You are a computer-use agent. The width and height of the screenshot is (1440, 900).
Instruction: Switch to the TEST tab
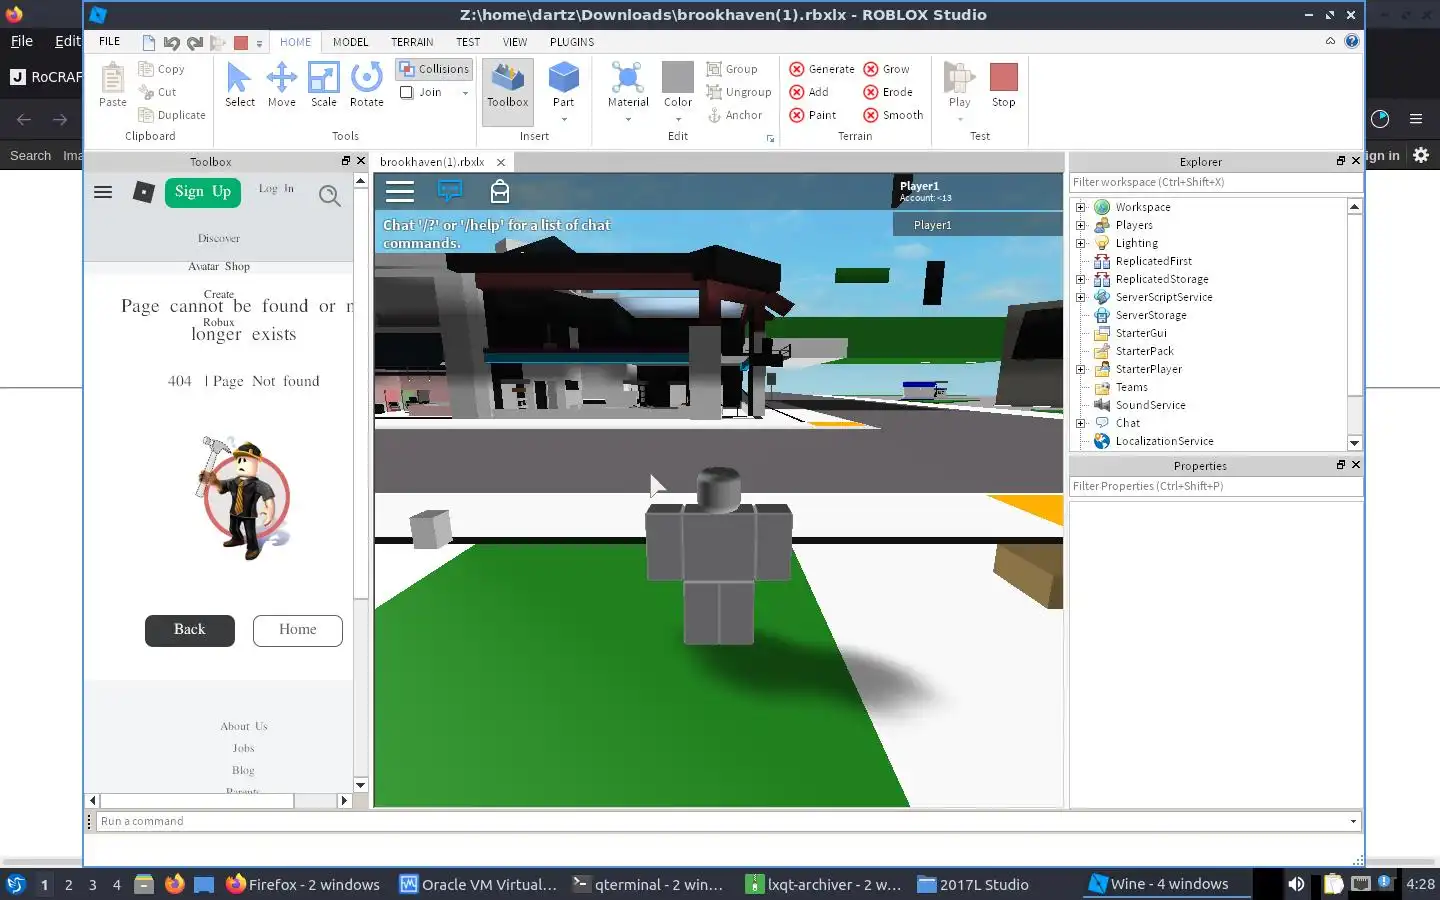(468, 42)
